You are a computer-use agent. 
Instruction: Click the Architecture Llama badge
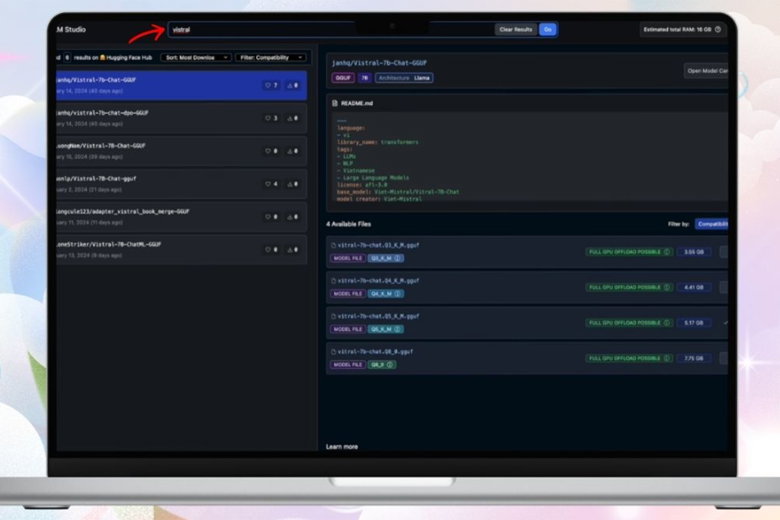coord(404,78)
